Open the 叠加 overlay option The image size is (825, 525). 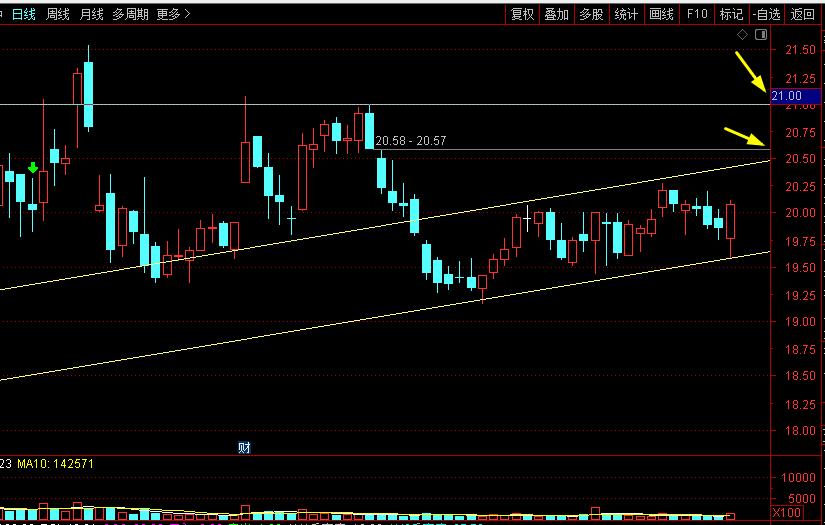[x=557, y=14]
